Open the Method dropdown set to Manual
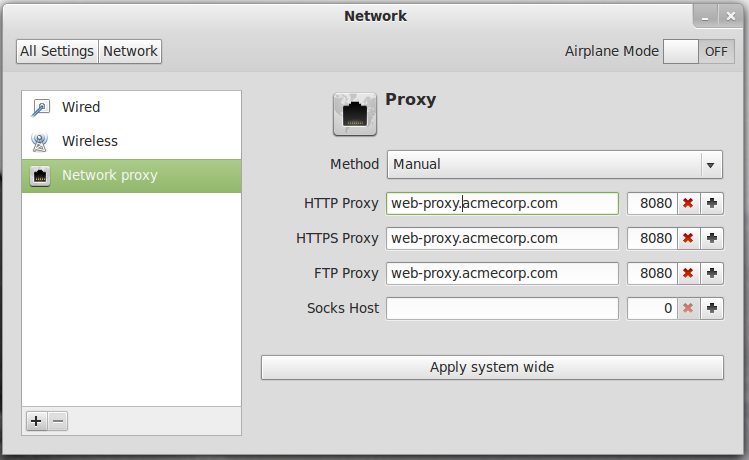The height and width of the screenshot is (460, 749). pos(555,164)
